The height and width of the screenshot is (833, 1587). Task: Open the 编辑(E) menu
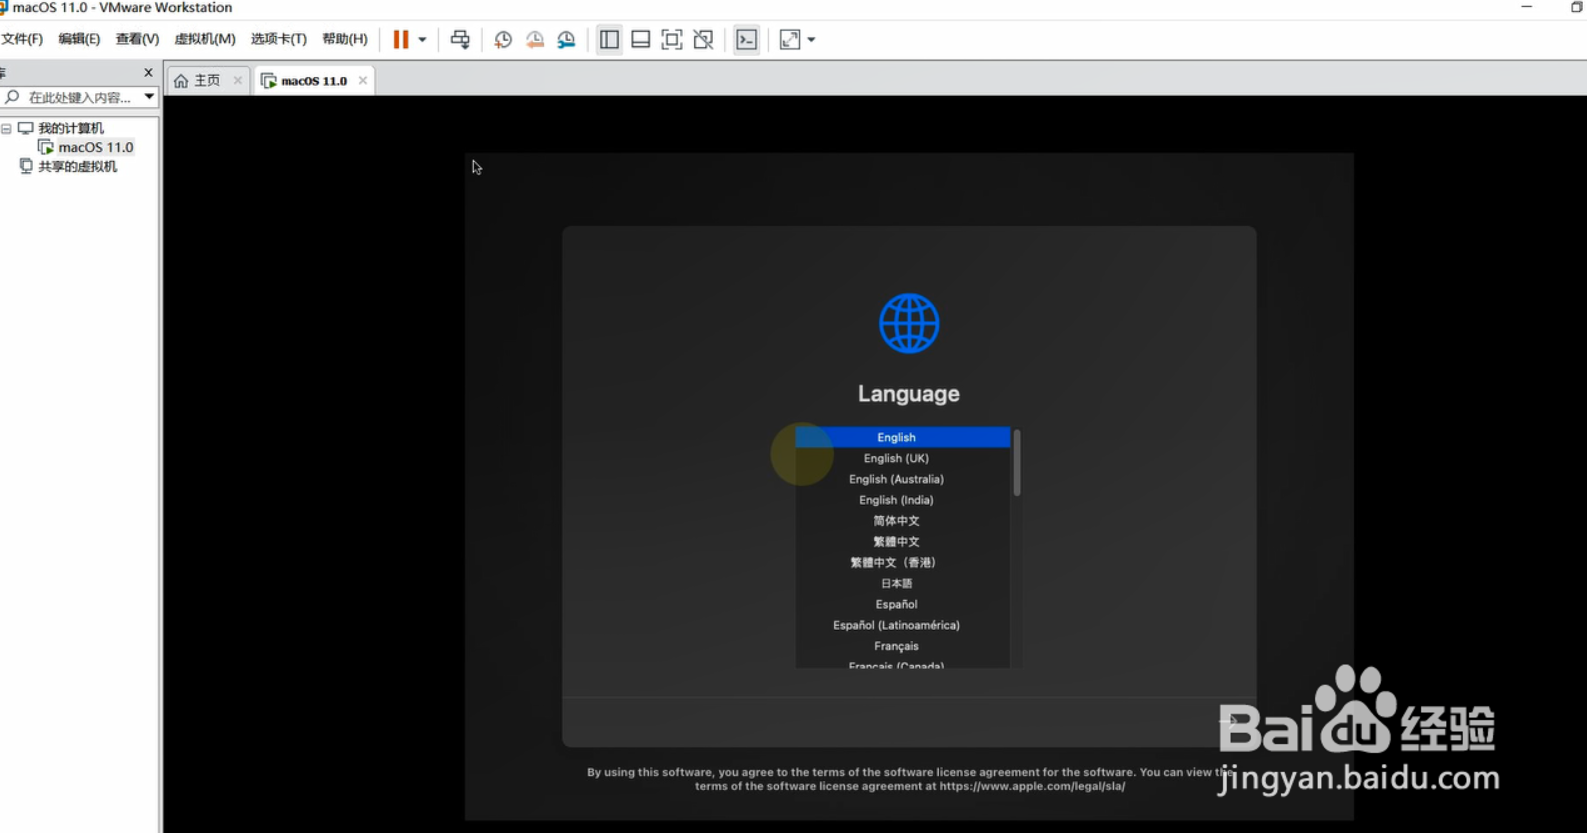point(79,39)
